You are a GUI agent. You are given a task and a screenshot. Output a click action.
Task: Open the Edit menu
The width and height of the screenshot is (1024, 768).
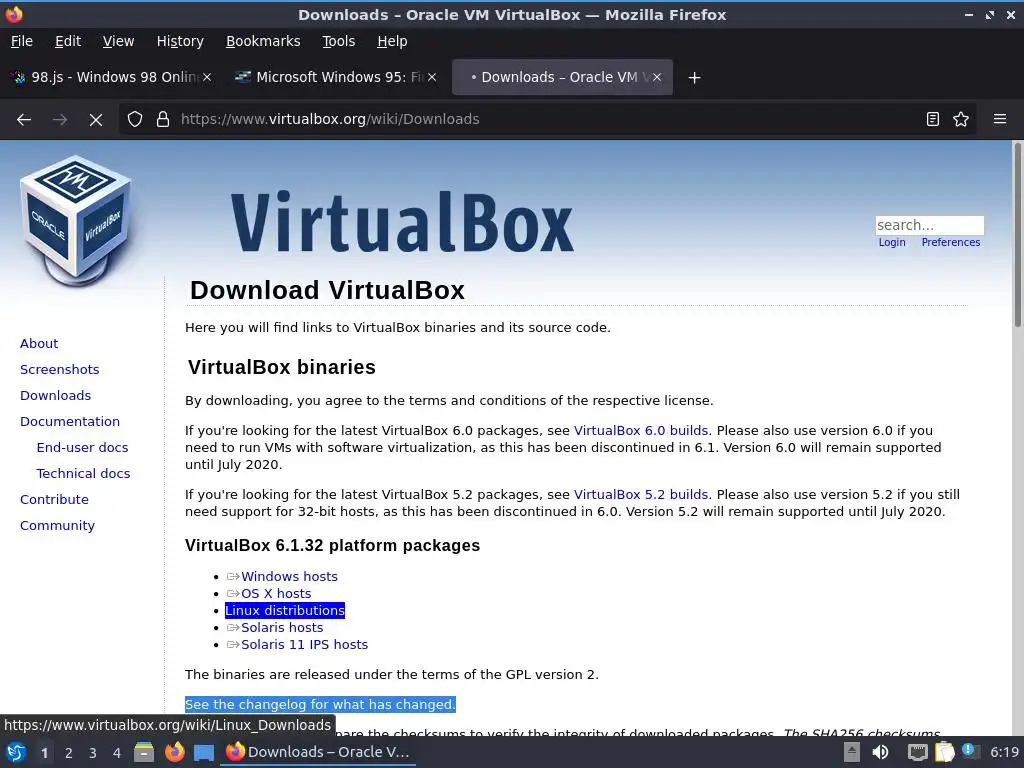coord(68,41)
